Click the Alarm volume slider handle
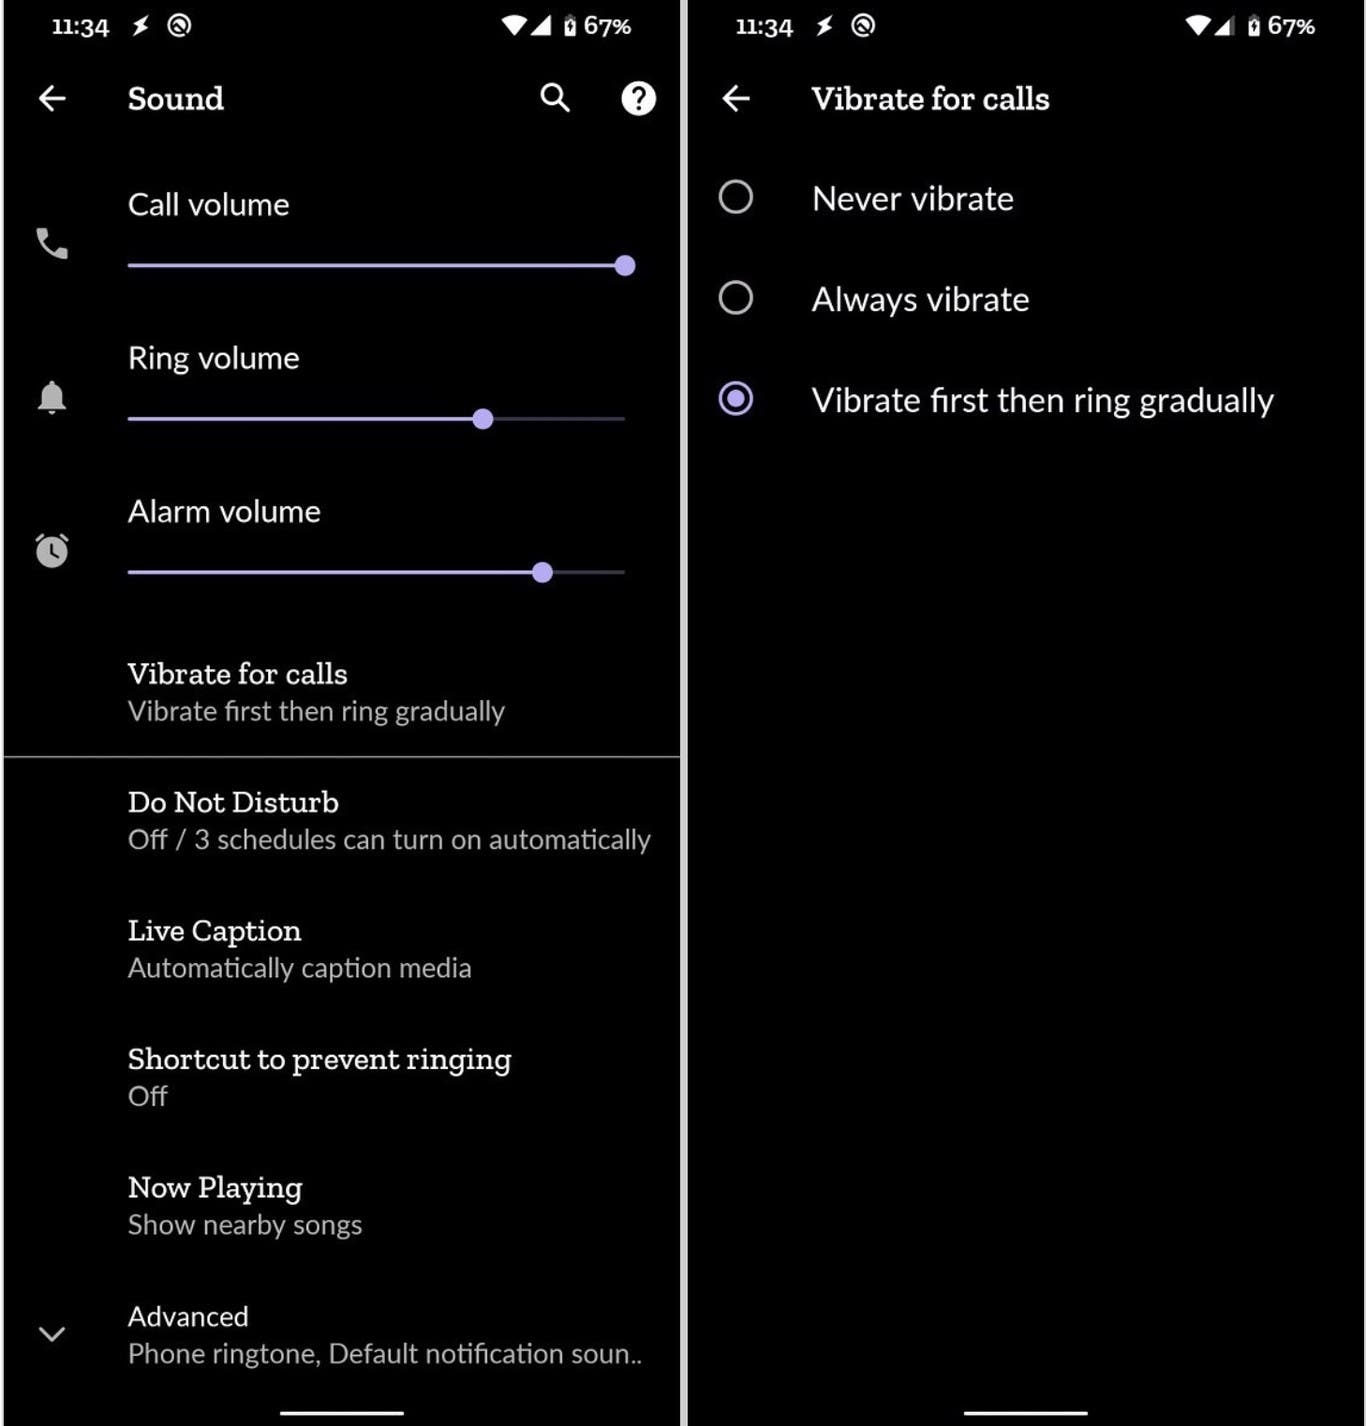1366x1426 pixels. click(542, 572)
